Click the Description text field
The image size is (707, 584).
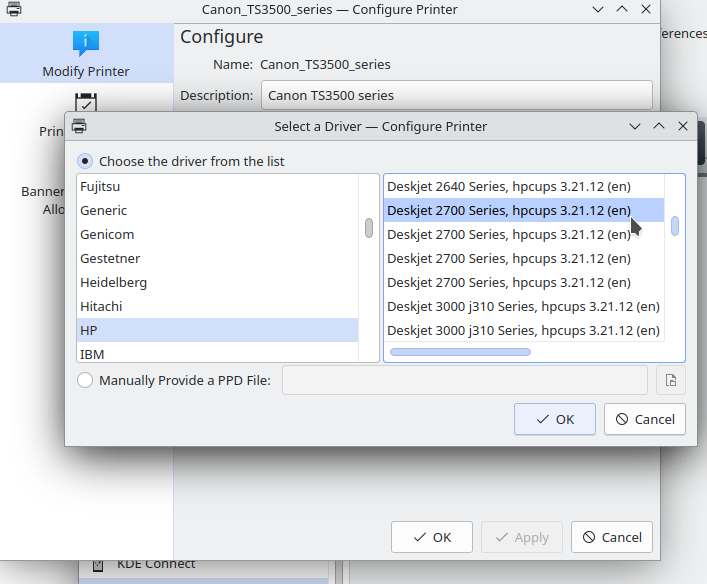(456, 96)
